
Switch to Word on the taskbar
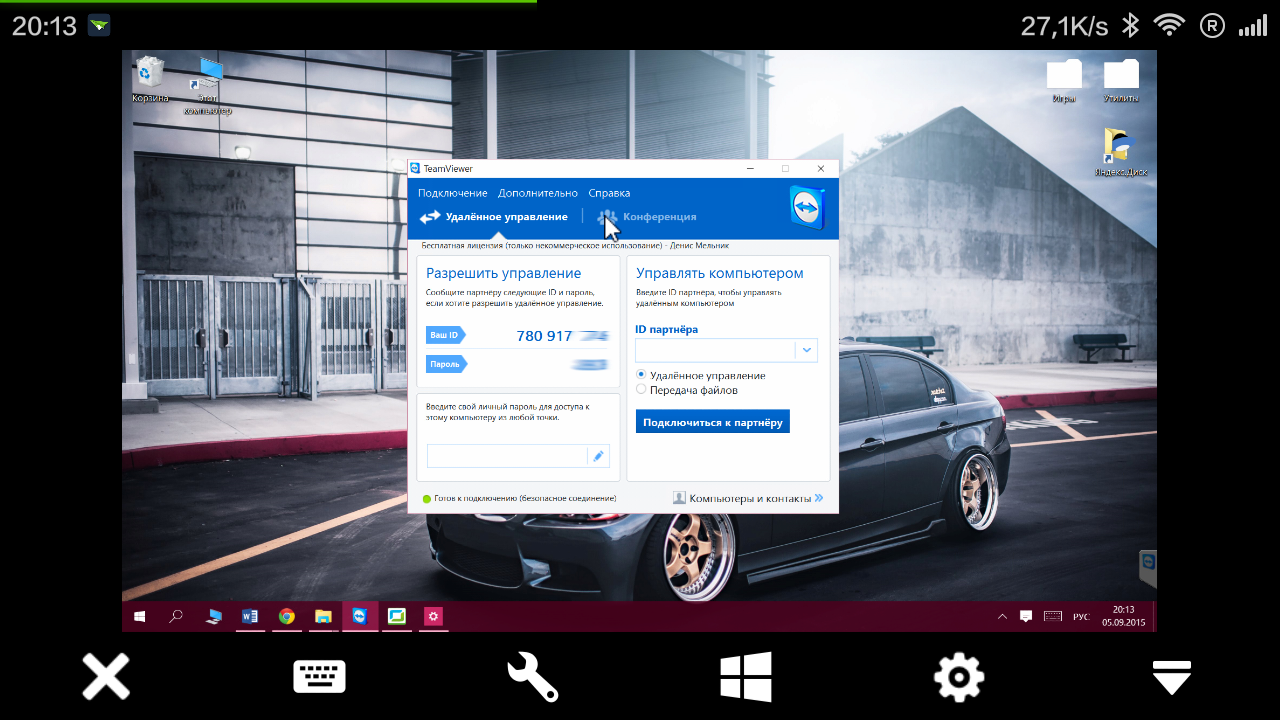(250, 617)
